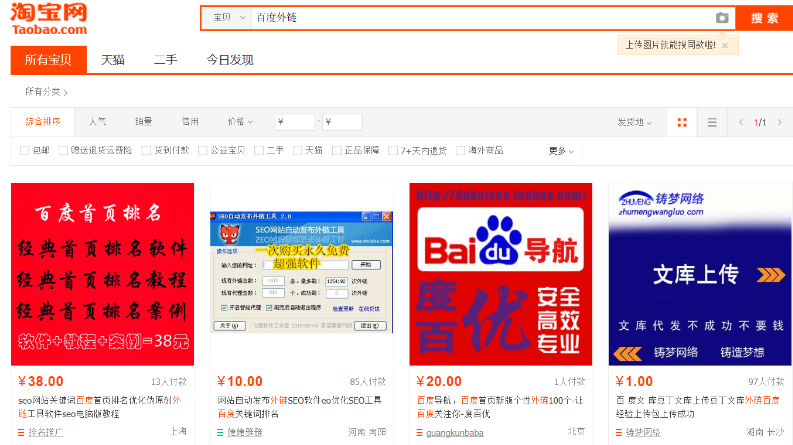
Task: Open the ¥10.00 SEO软件 product title
Action: tap(299, 407)
